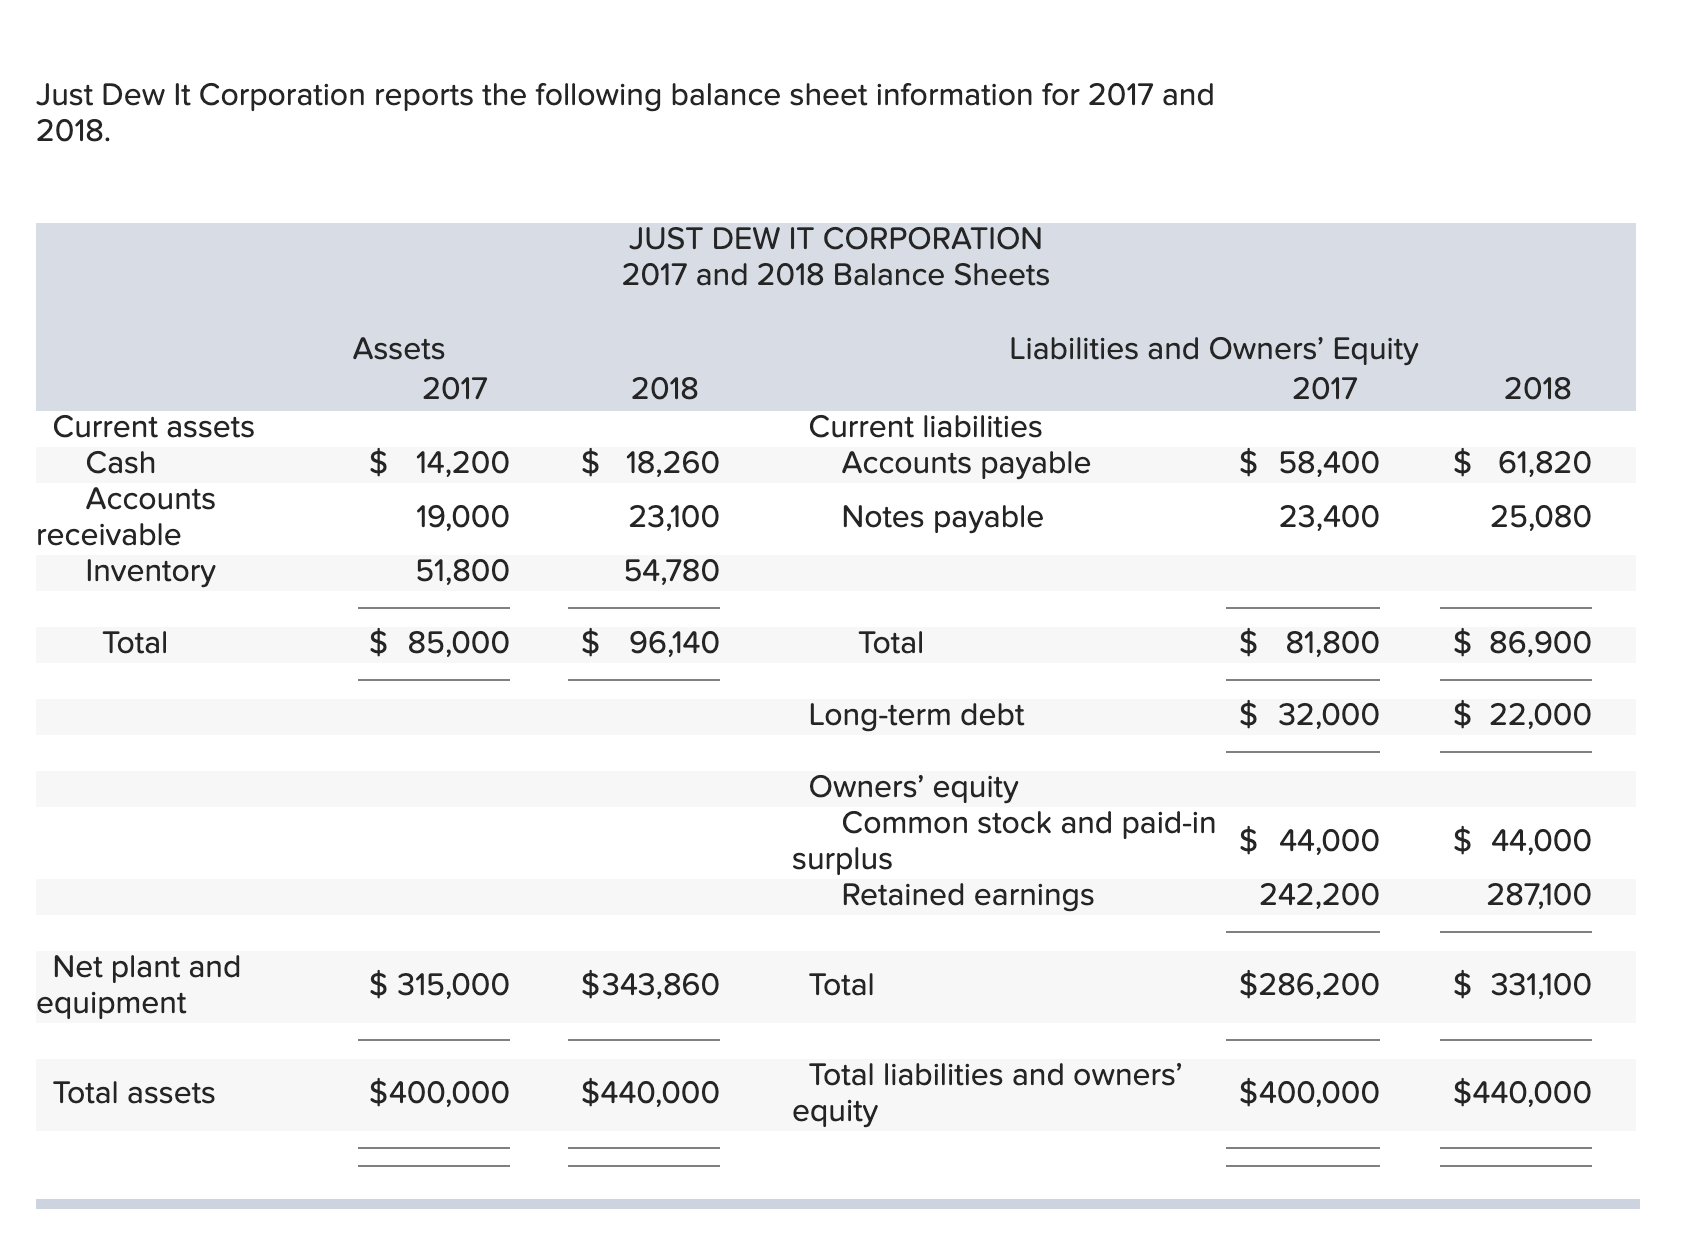This screenshot has height=1238, width=1700.
Task: Select the 2018 Long-term debt value $22,000
Action: 1522,715
